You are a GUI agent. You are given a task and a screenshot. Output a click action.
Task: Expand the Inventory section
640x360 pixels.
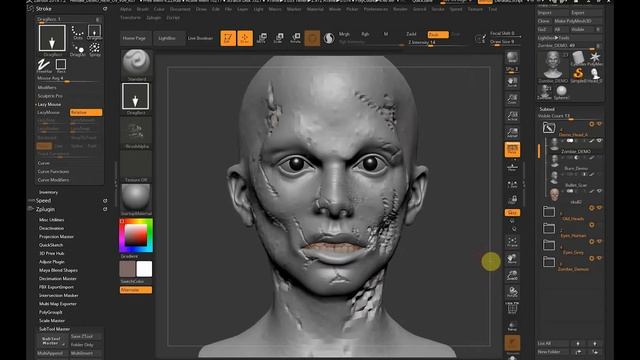pos(48,192)
